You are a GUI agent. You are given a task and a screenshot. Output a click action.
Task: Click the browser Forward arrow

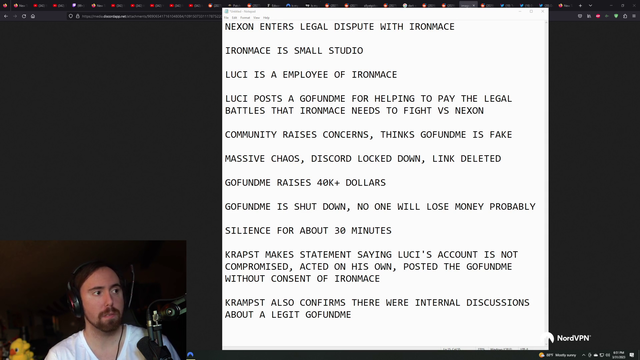tap(15, 16)
